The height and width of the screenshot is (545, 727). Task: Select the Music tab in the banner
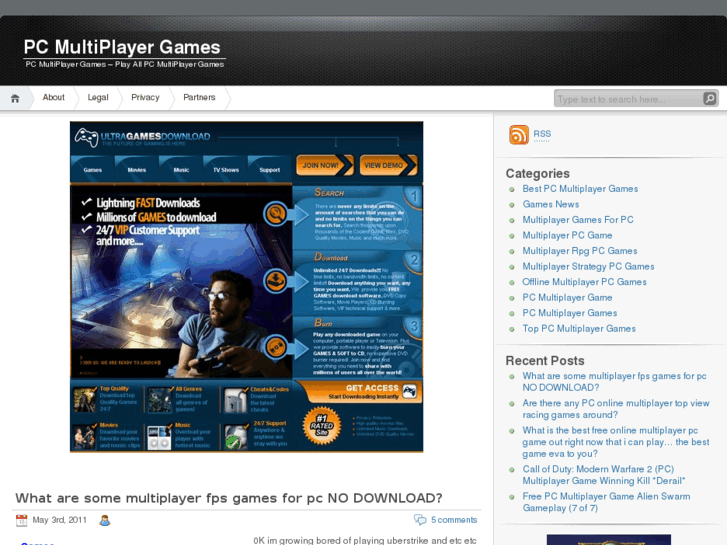click(x=181, y=170)
